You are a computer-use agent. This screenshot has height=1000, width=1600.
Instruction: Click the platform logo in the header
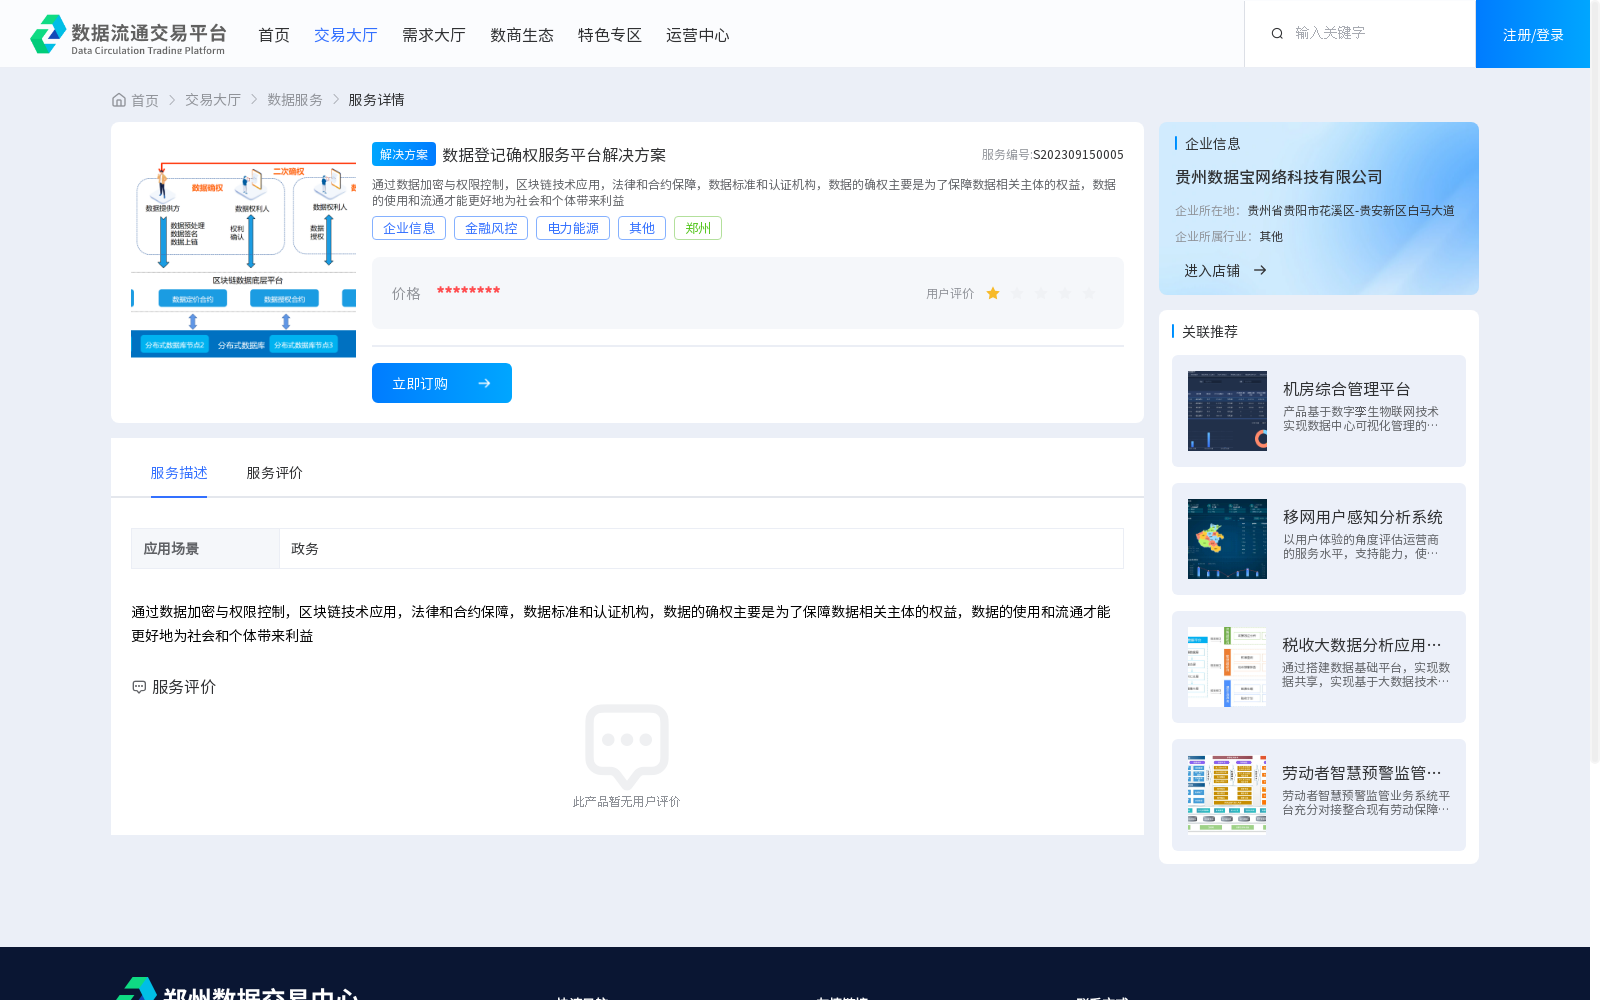tap(128, 34)
